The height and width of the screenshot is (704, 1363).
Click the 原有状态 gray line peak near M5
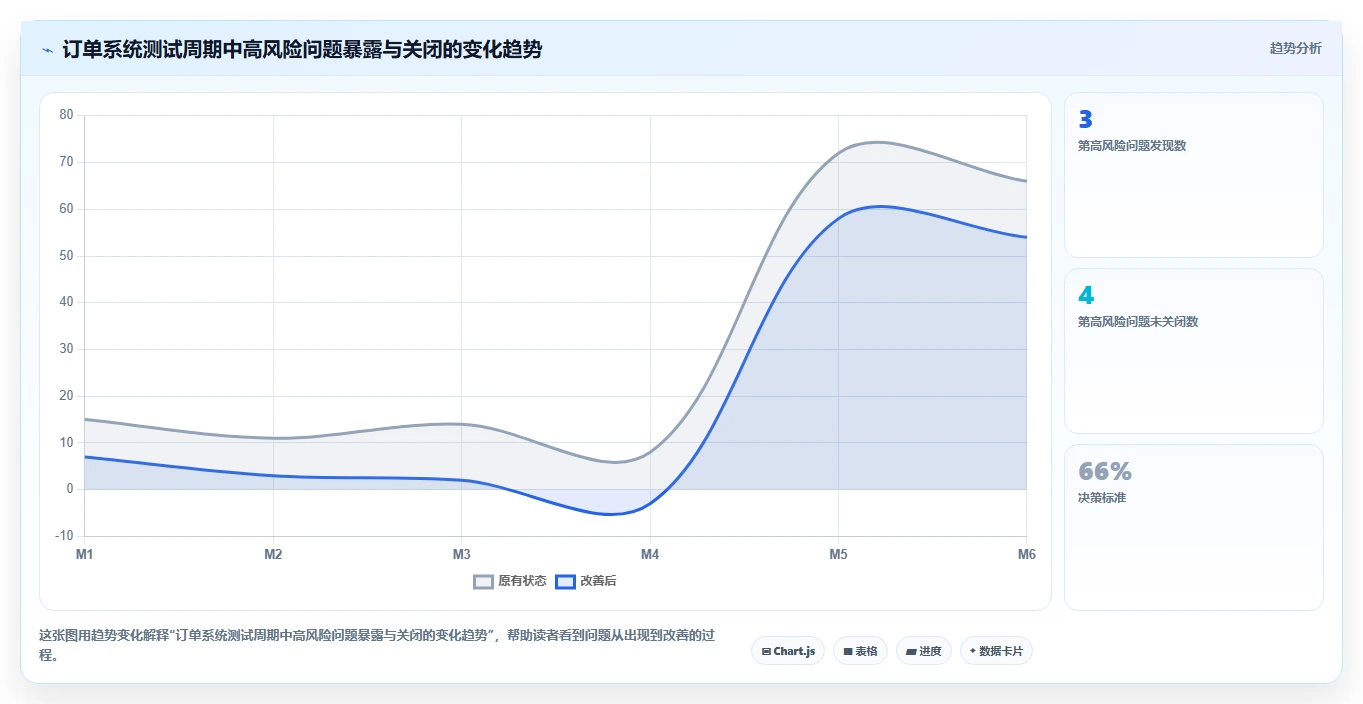click(876, 142)
